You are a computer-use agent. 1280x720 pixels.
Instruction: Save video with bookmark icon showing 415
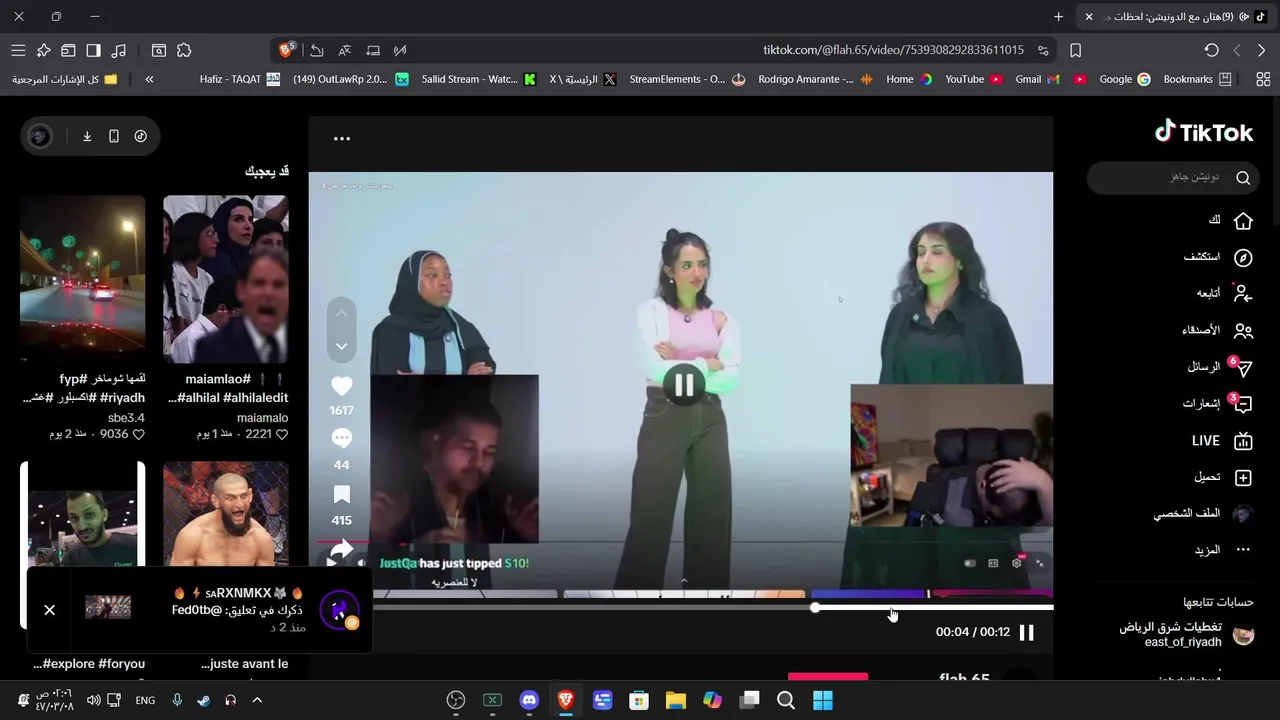pos(342,494)
